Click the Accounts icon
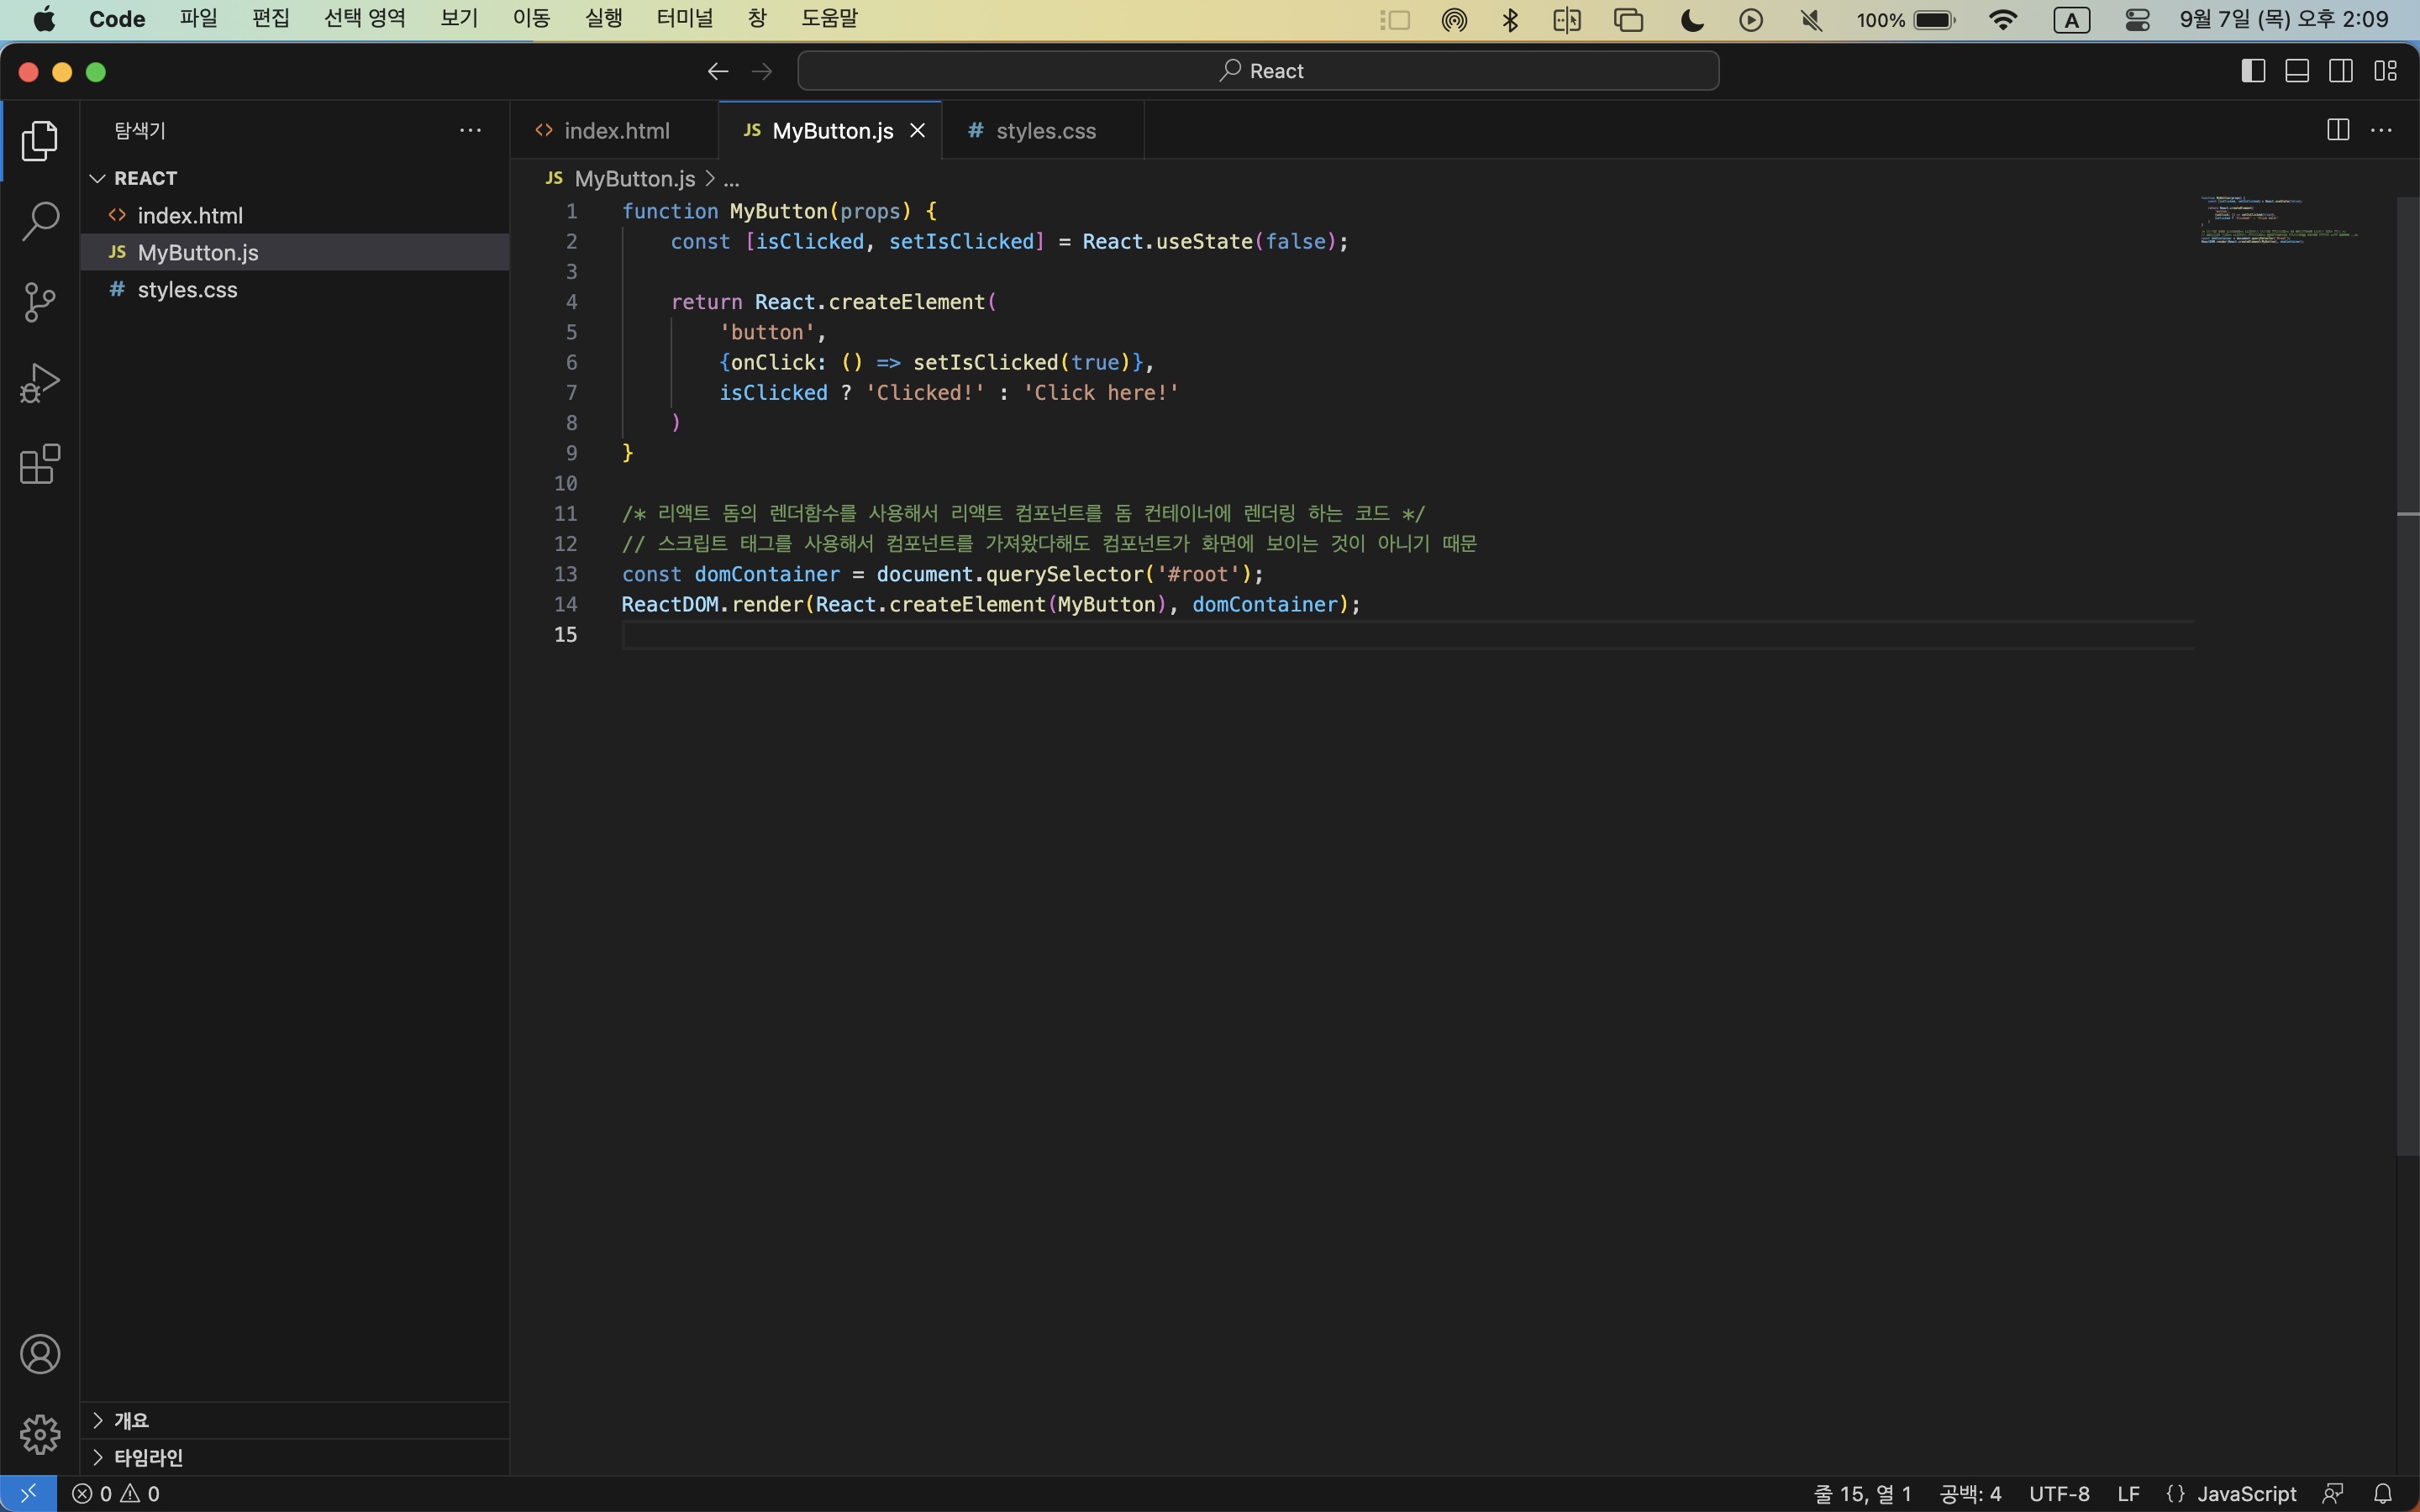 pos(40,1354)
